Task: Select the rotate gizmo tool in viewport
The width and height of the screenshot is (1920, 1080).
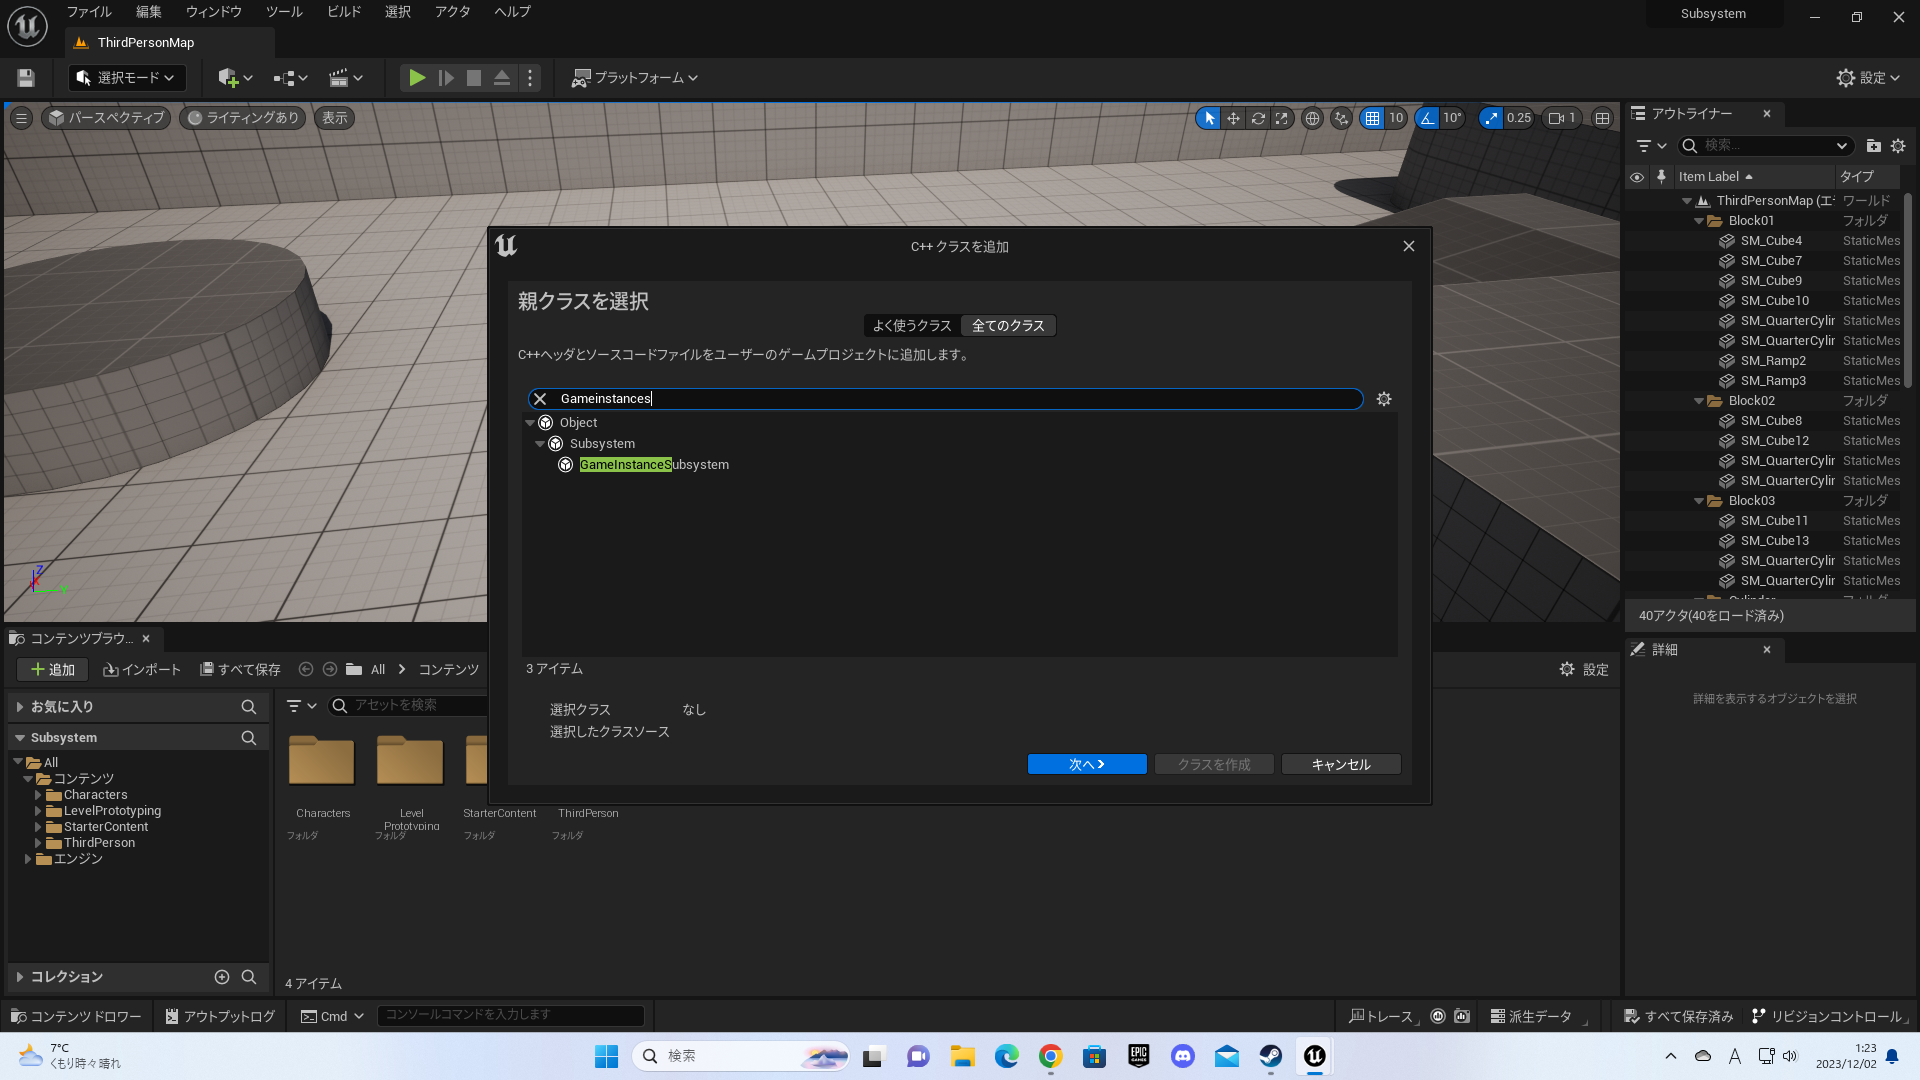Action: point(1258,118)
